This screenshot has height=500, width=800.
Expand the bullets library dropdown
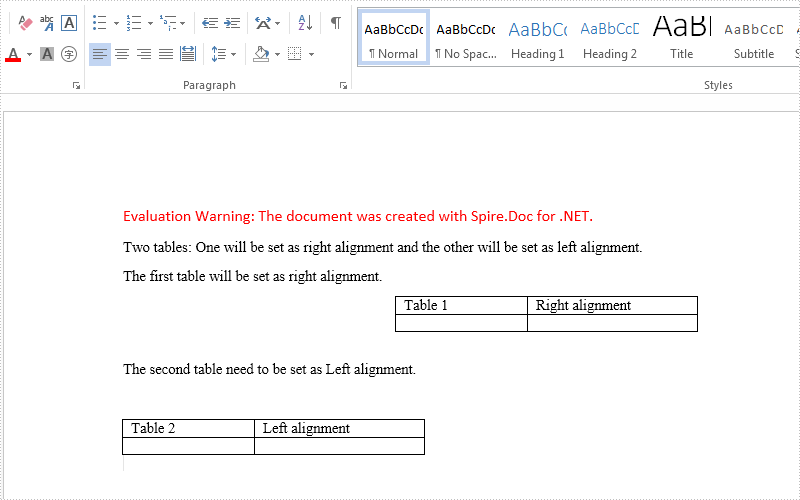click(116, 23)
